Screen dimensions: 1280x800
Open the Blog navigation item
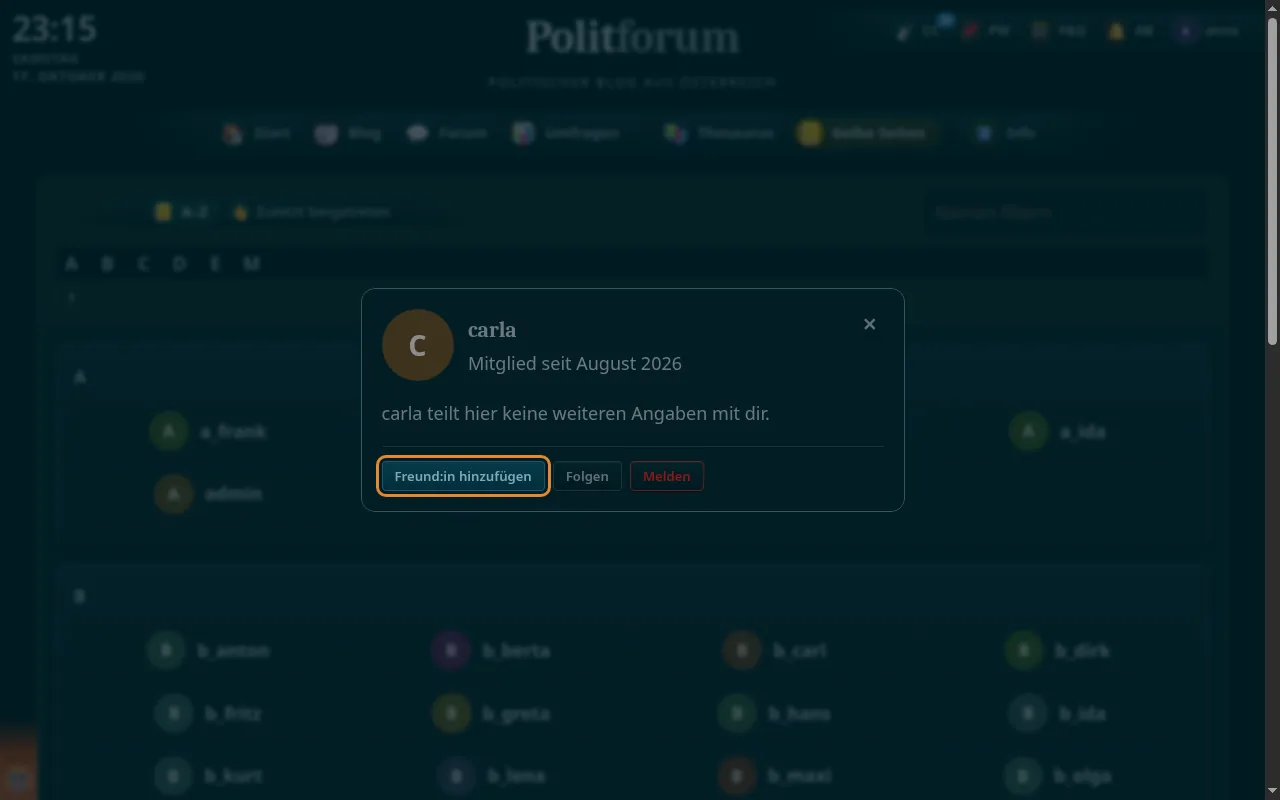click(x=348, y=133)
